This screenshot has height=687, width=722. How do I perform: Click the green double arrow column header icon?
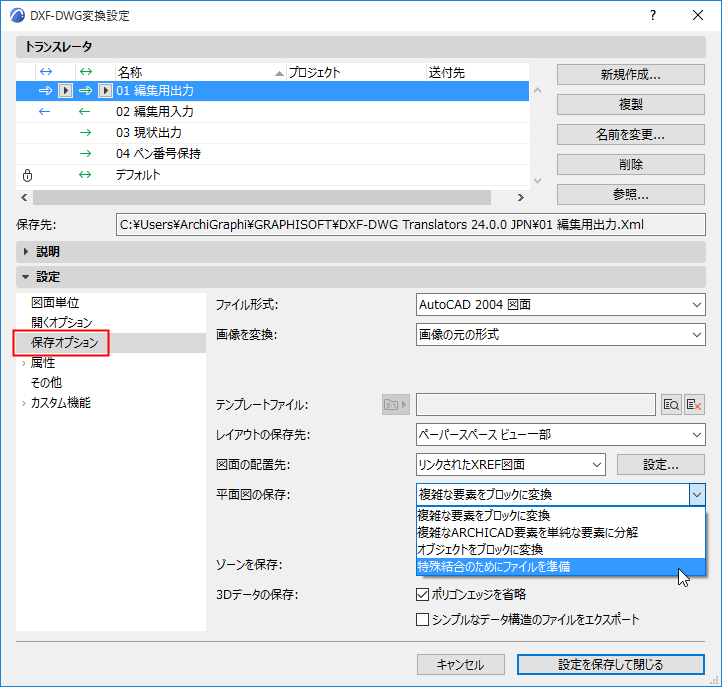coord(86,71)
